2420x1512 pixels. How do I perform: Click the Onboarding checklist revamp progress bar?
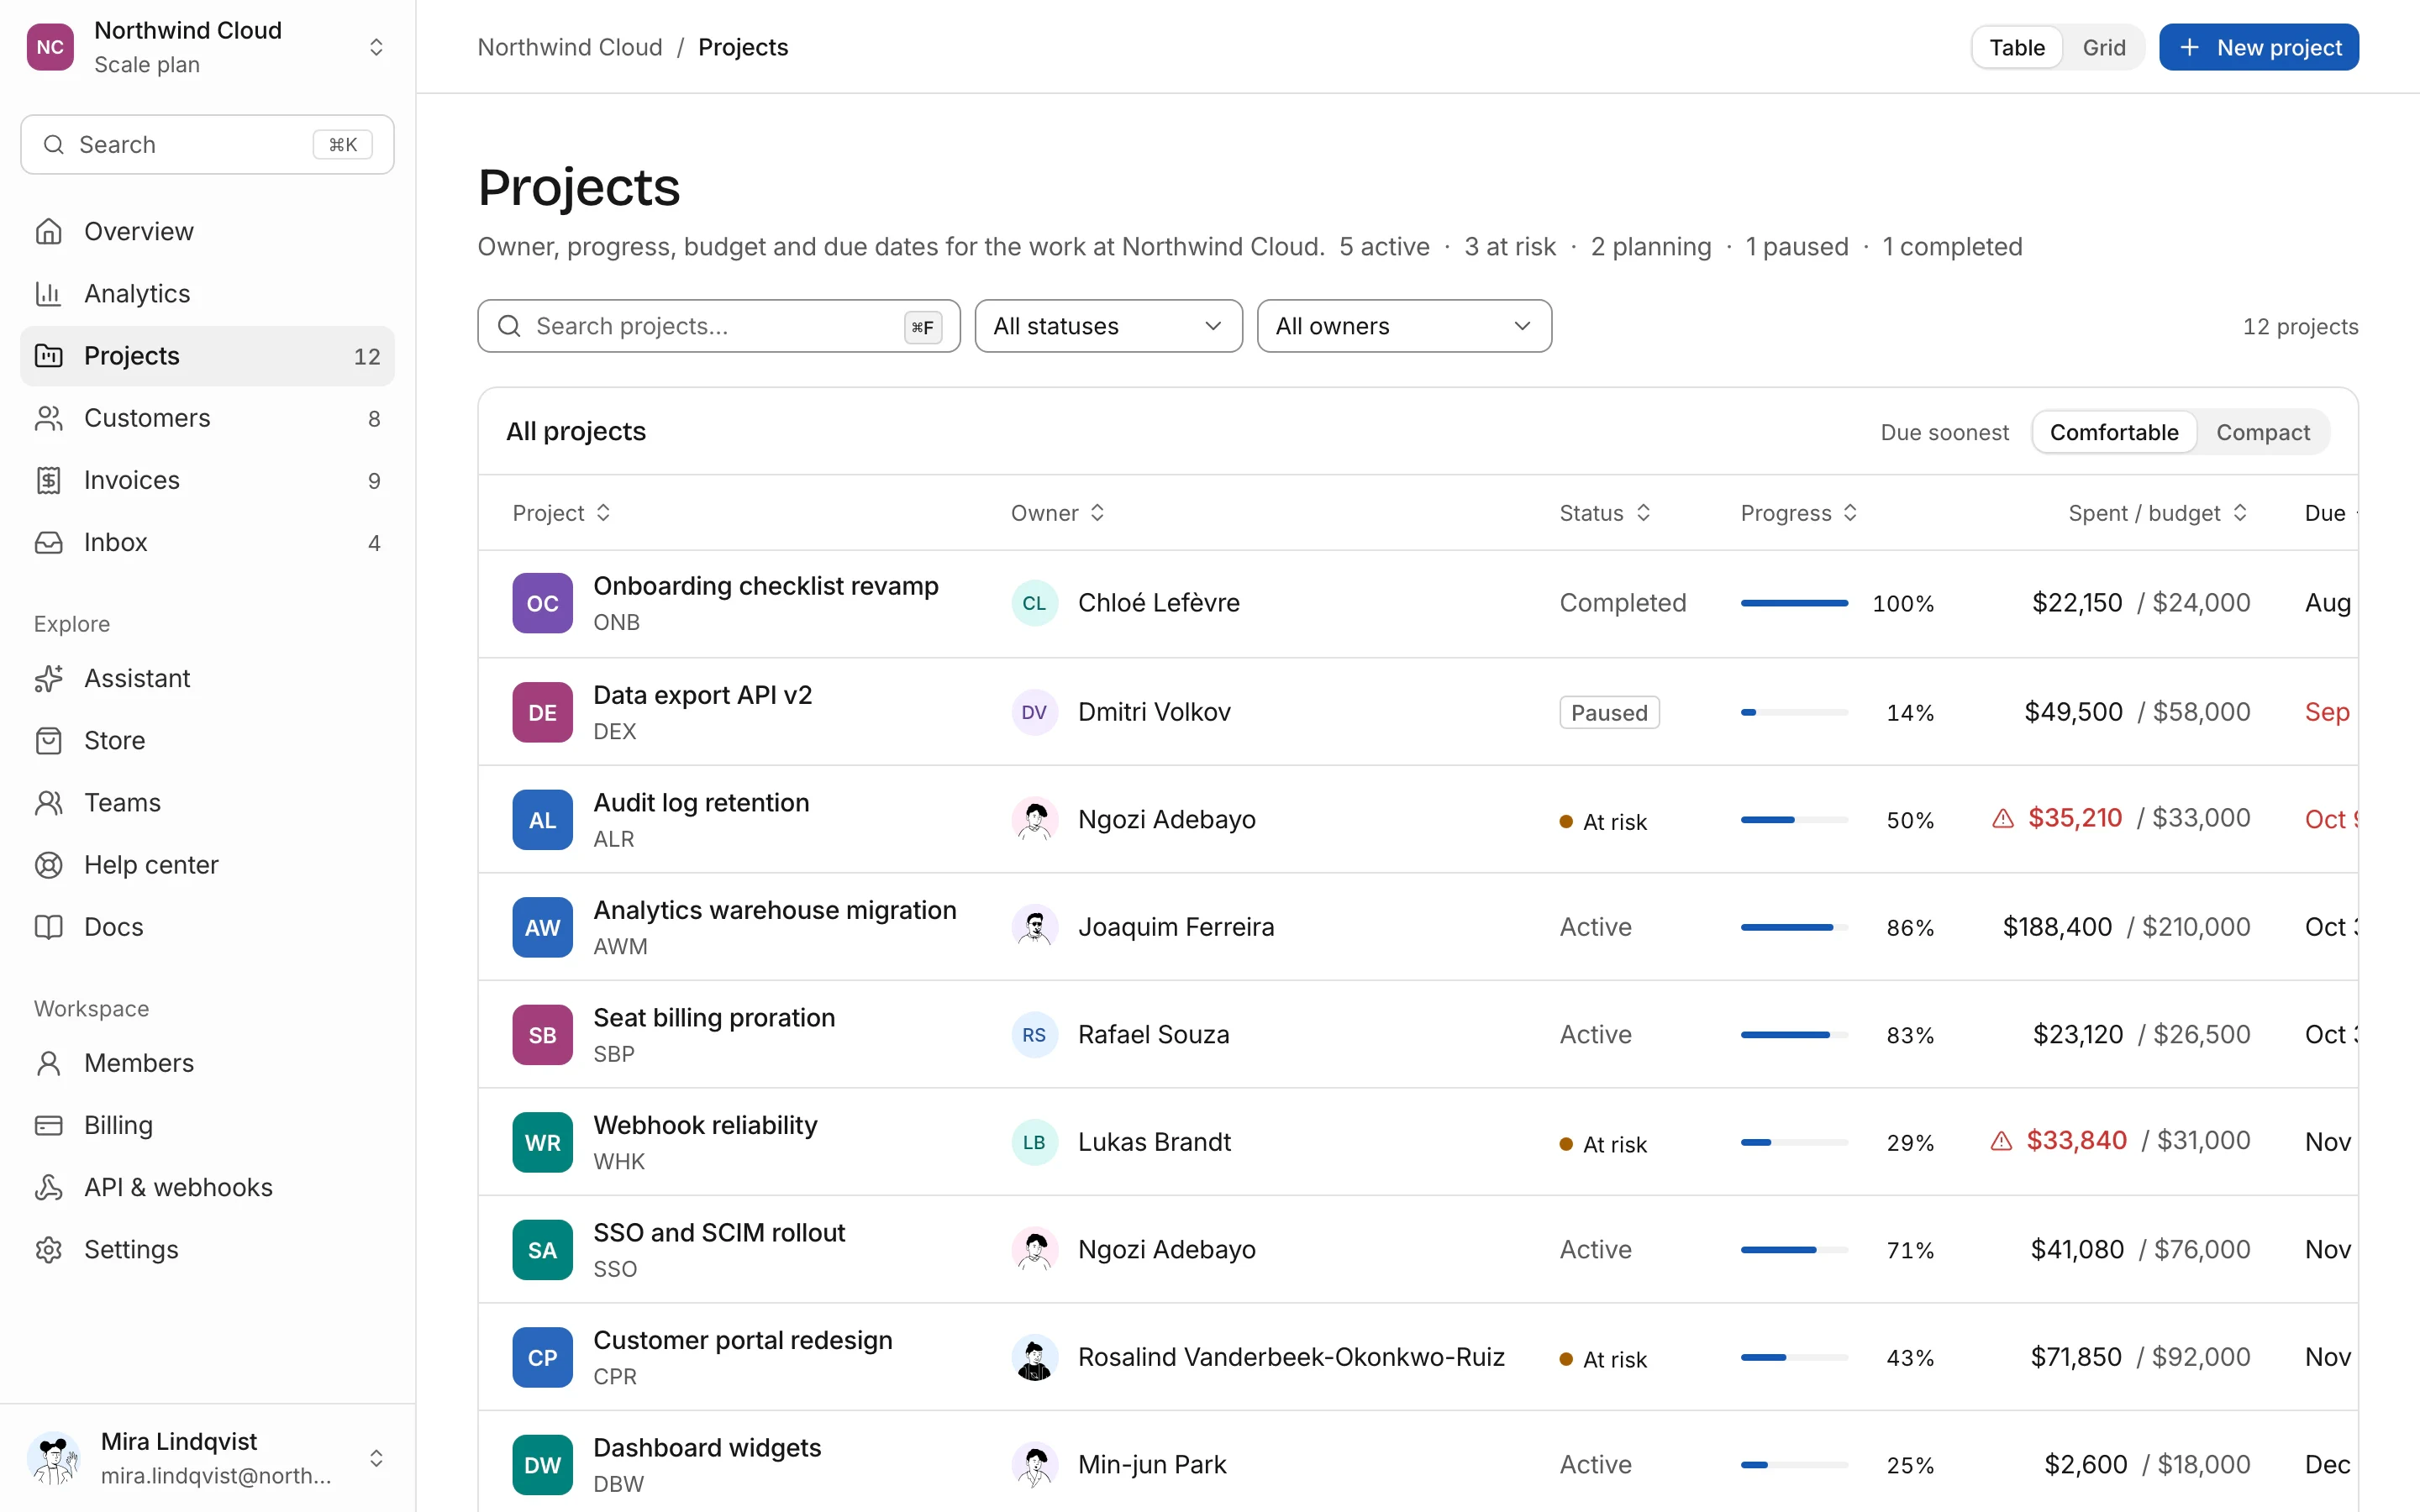[x=1794, y=603]
